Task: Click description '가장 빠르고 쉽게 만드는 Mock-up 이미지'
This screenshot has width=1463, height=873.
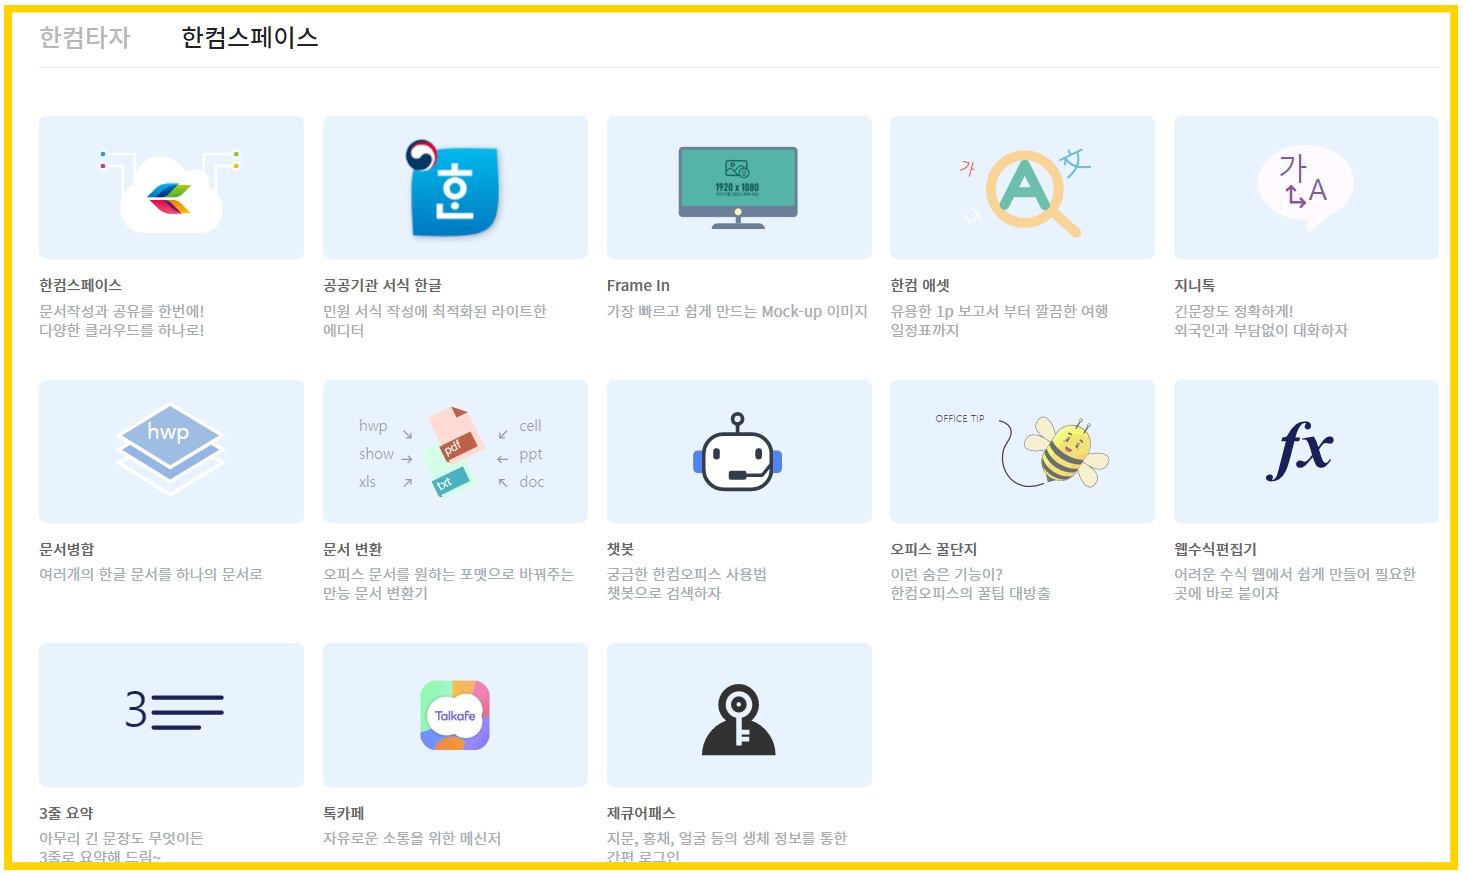Action: (737, 311)
